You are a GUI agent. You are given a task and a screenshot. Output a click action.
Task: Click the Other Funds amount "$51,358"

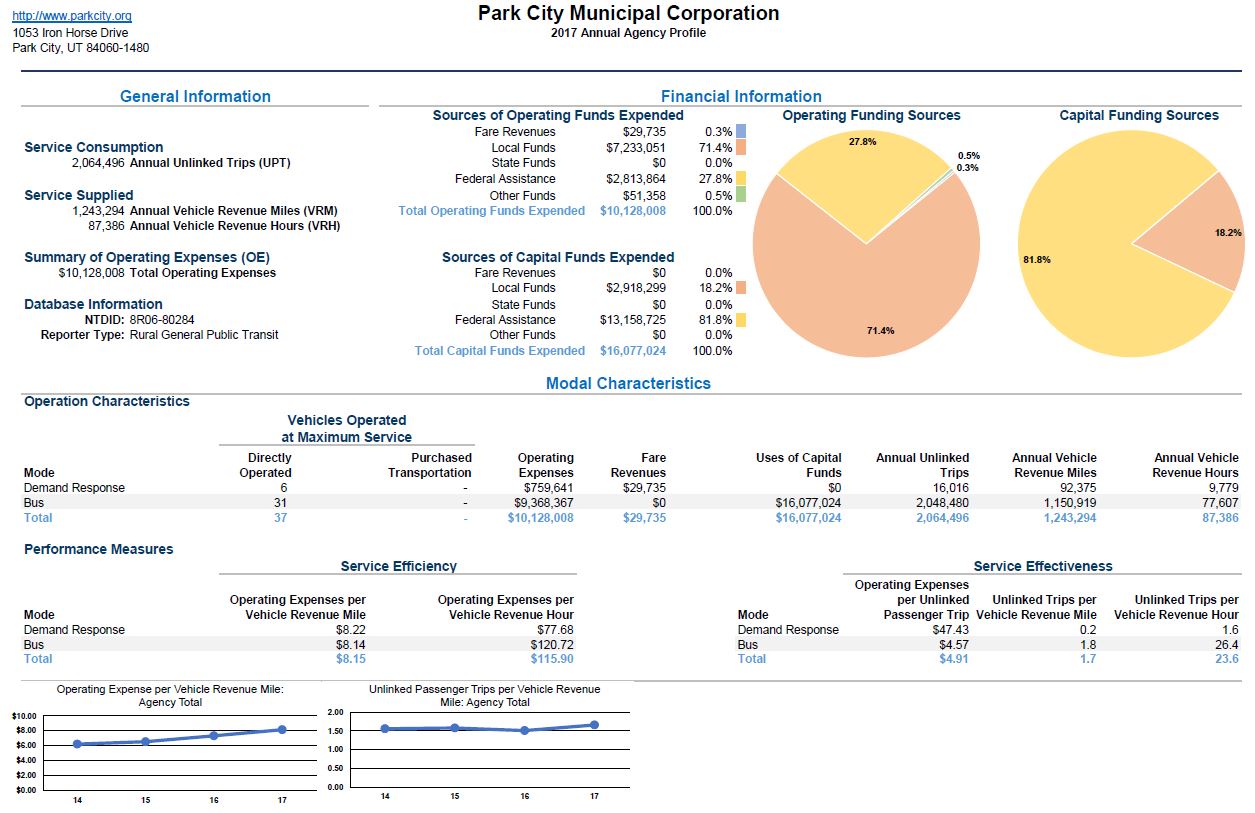(644, 195)
